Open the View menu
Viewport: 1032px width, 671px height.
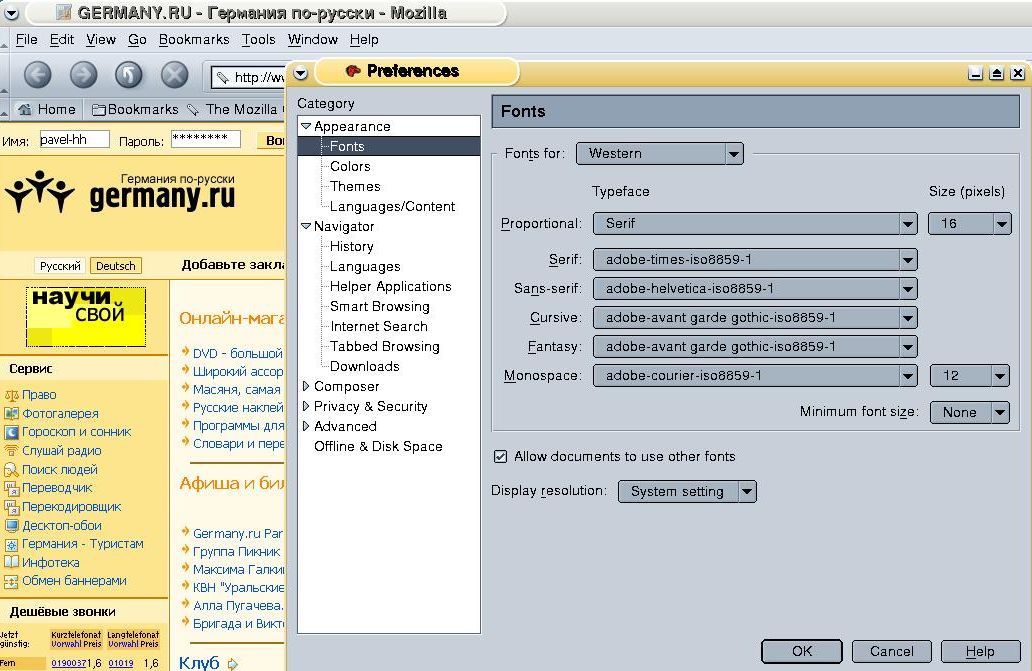(x=101, y=39)
